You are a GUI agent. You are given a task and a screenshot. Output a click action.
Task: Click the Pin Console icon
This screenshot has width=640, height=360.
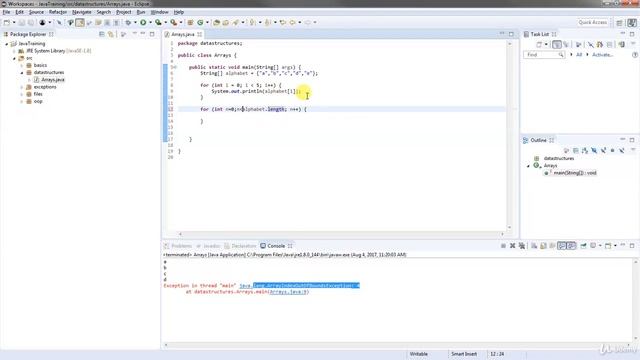click(584, 246)
